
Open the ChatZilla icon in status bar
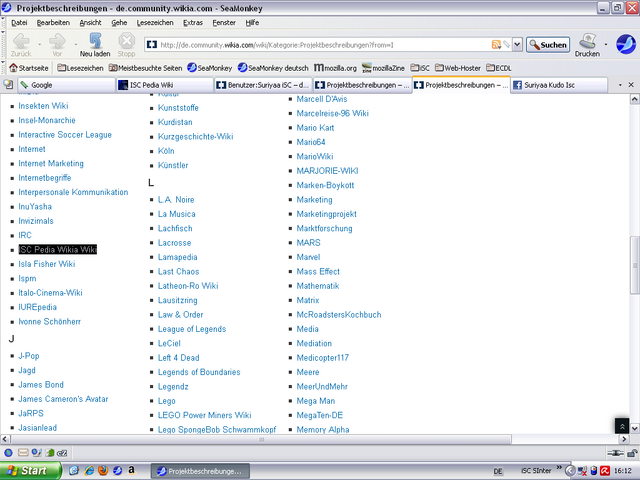(62, 453)
